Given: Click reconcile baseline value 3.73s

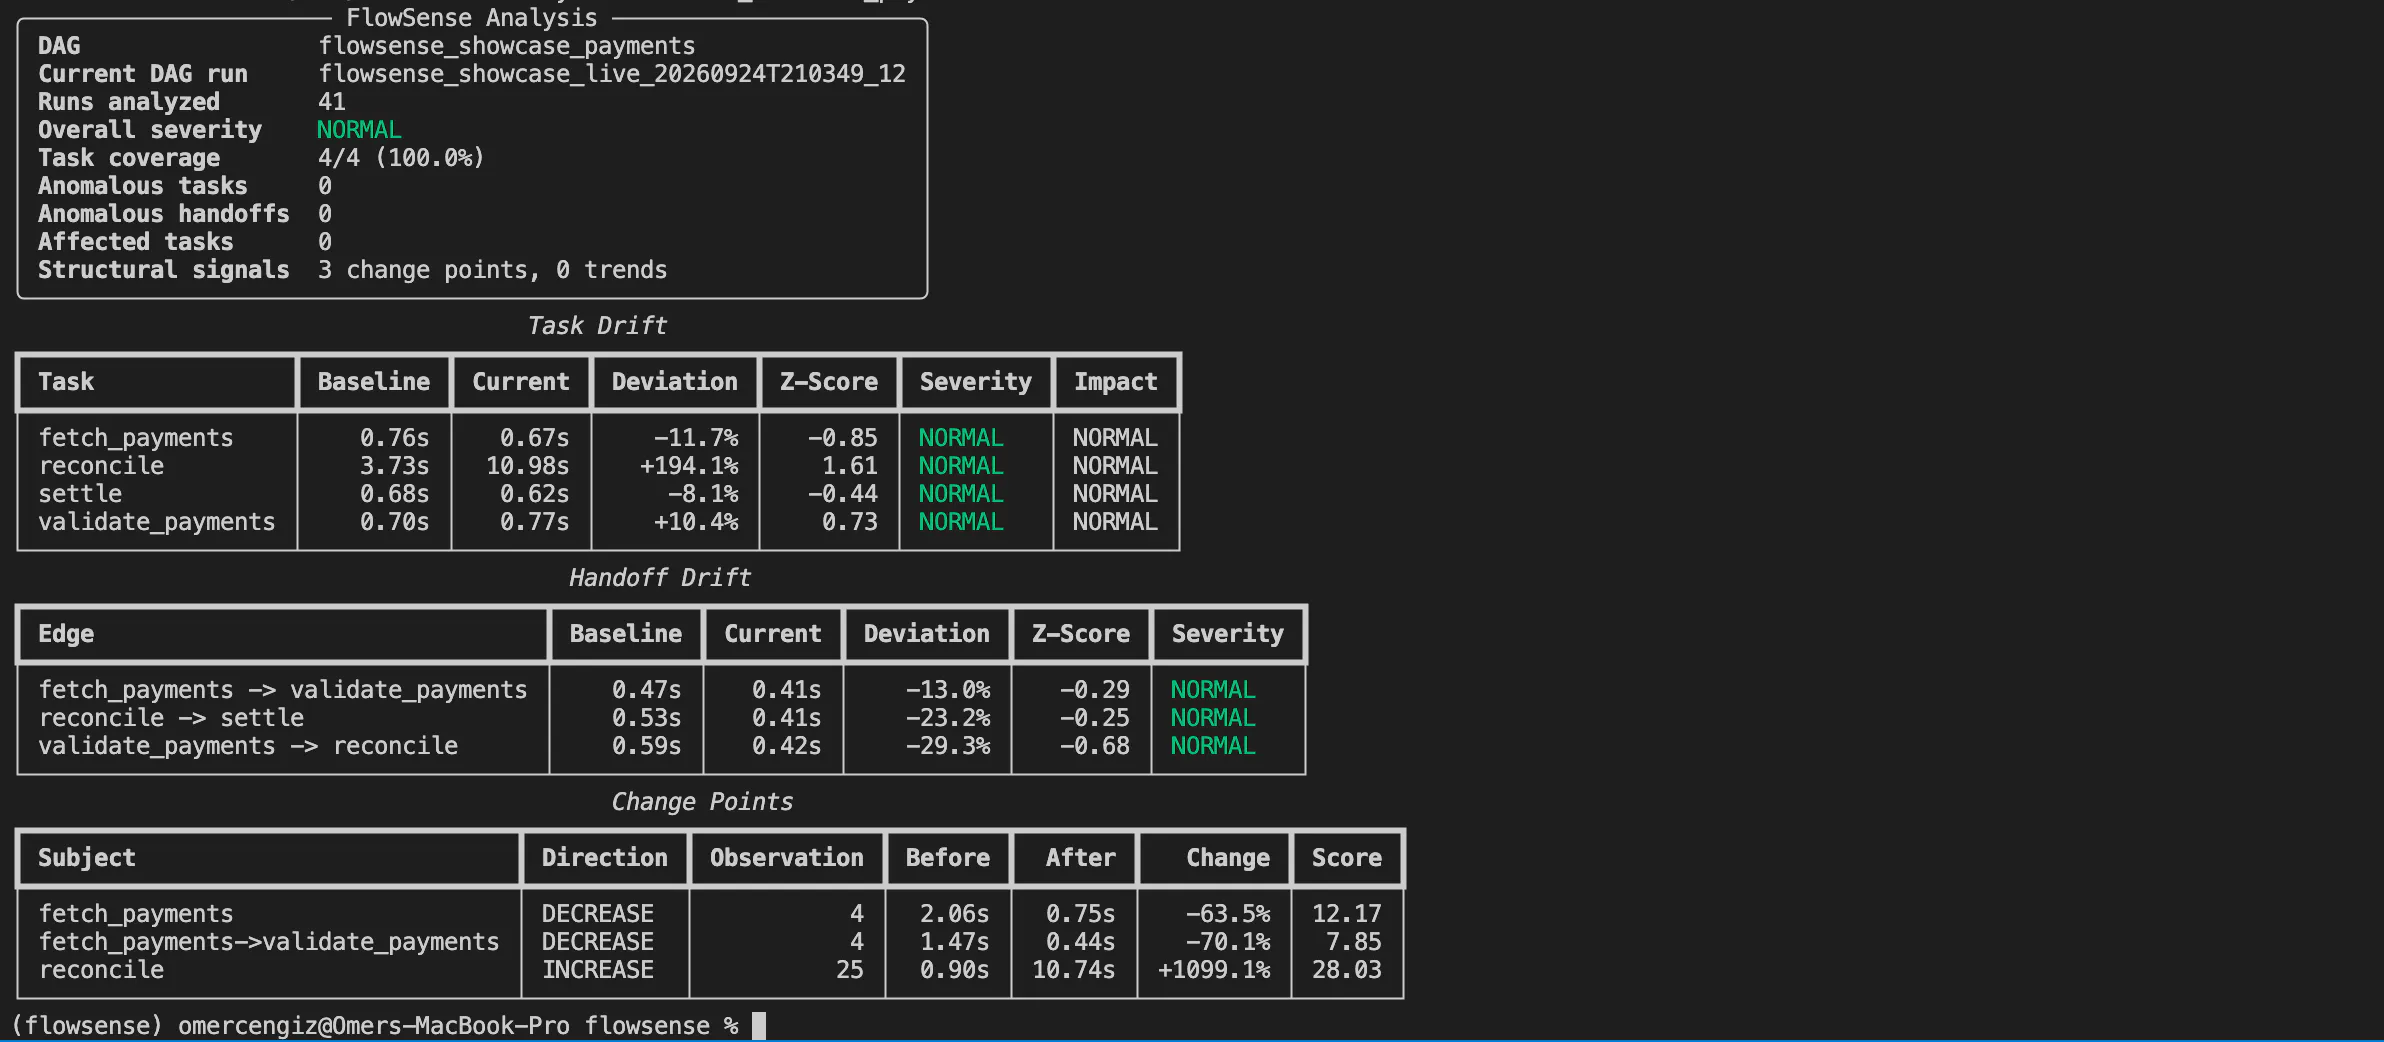Looking at the screenshot, I should (x=394, y=466).
